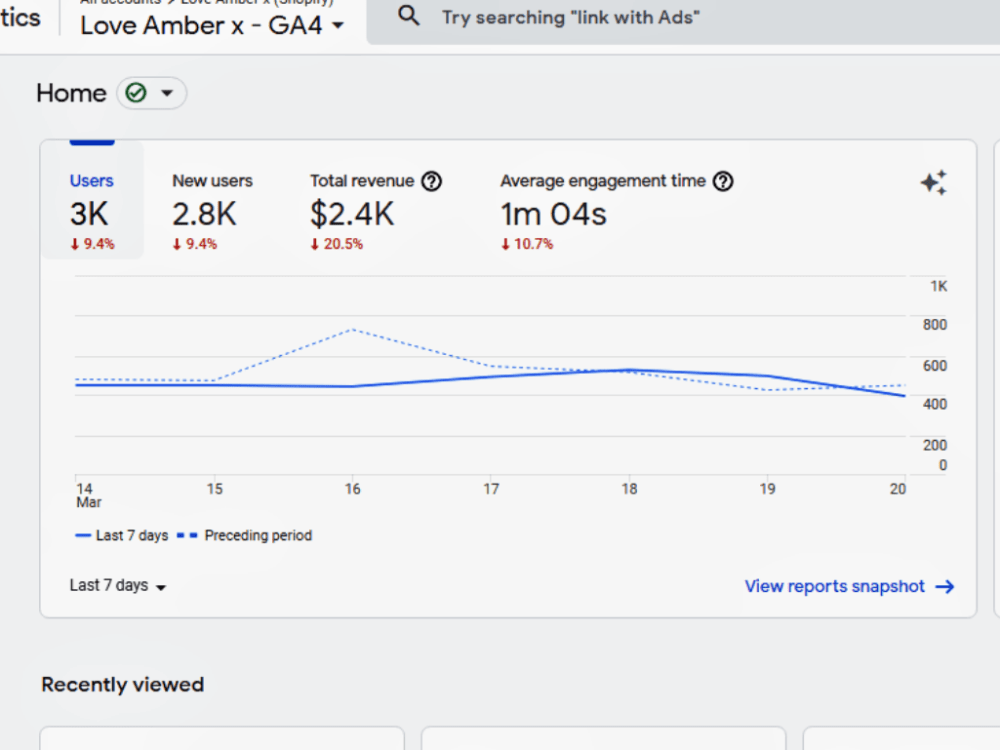Click the red down arrow under Users
The width and height of the screenshot is (1000, 750).
(75, 244)
